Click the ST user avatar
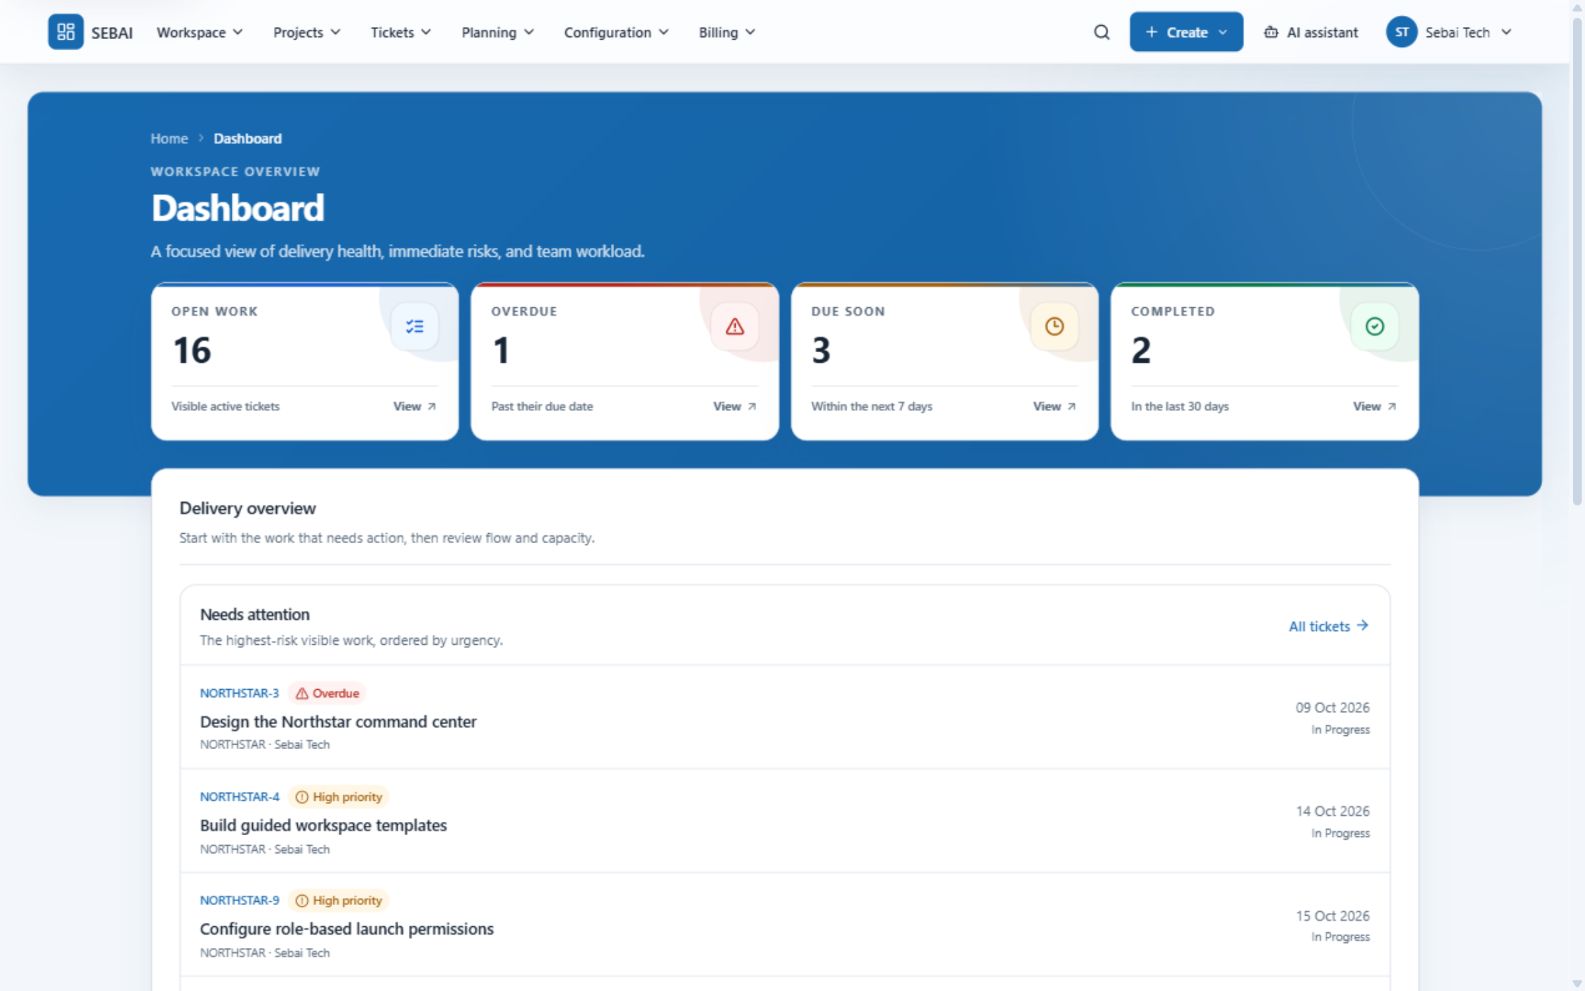1585x991 pixels. click(x=1402, y=32)
